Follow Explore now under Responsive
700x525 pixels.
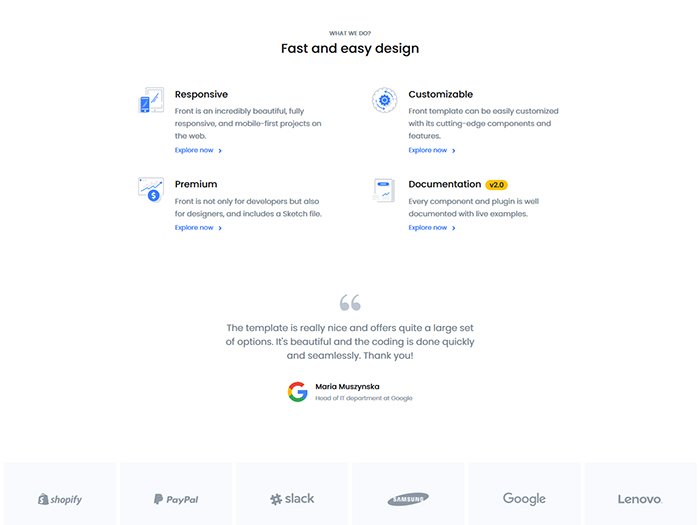coord(198,150)
